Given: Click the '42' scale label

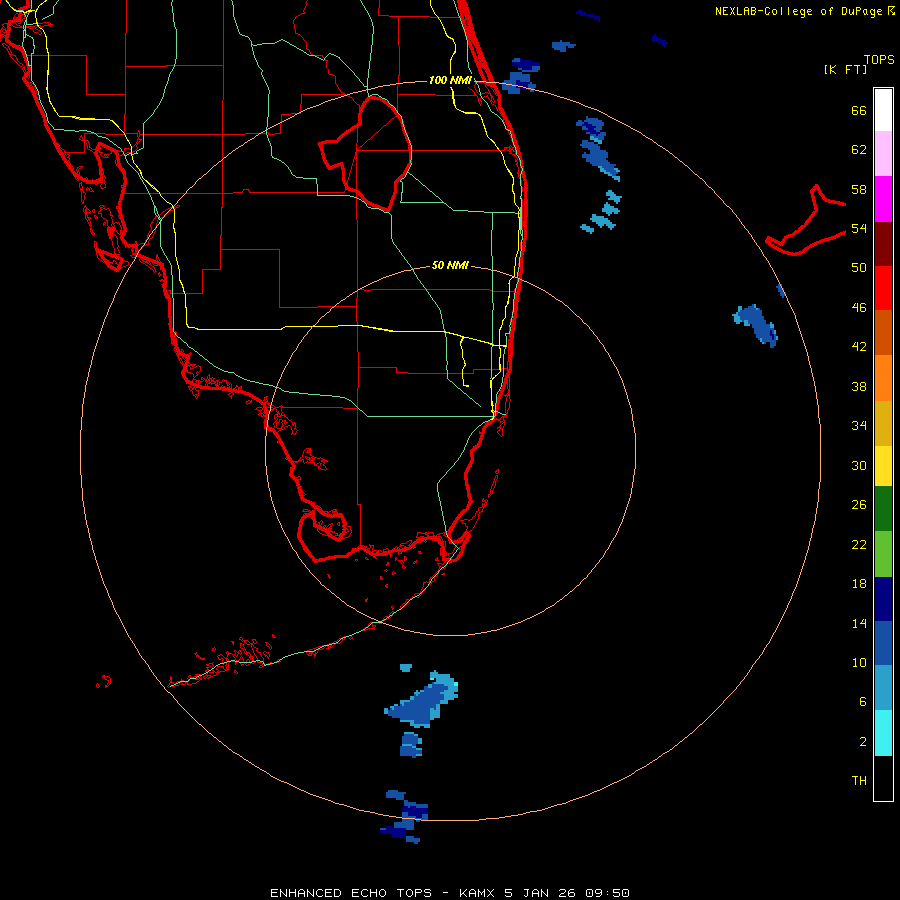Looking at the screenshot, I should 859,347.
